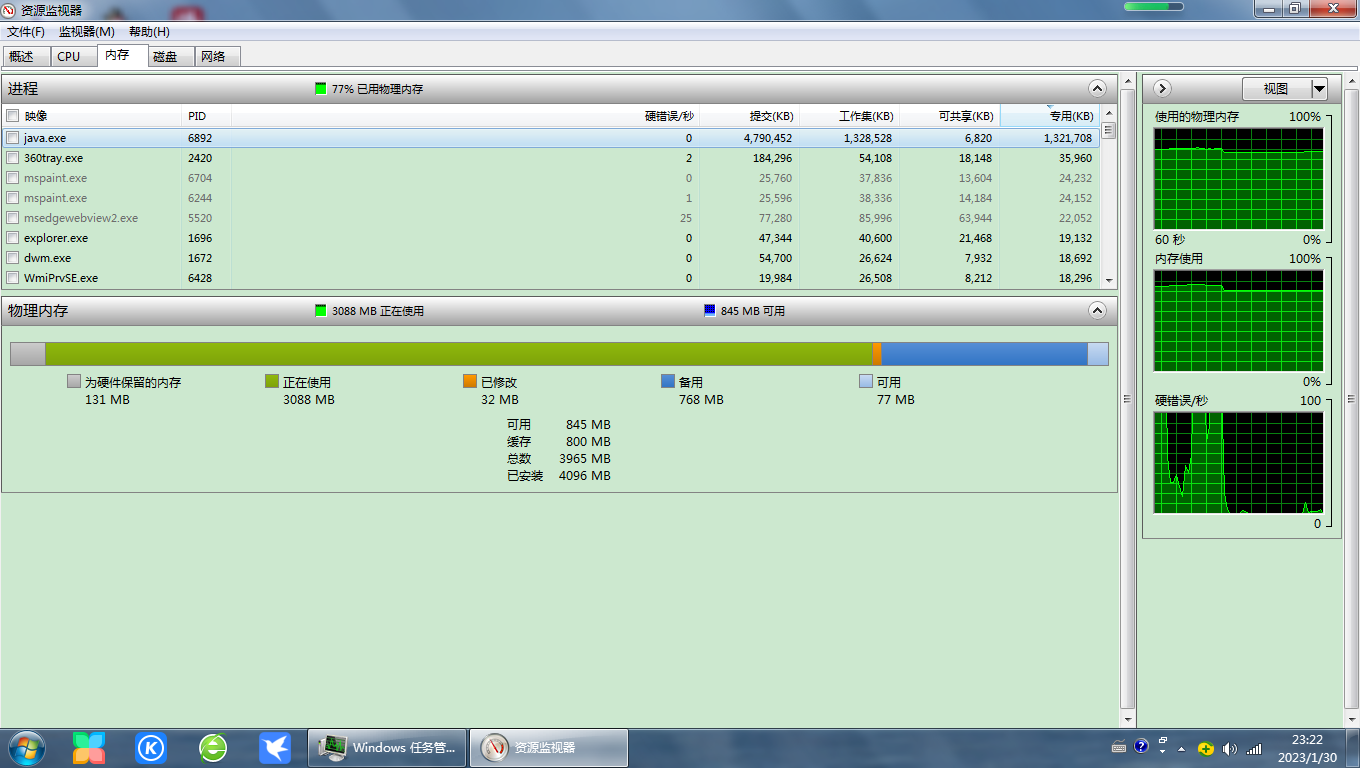The height and width of the screenshot is (768, 1360).
Task: Open the green e browser taskbar icon
Action: coord(213,747)
